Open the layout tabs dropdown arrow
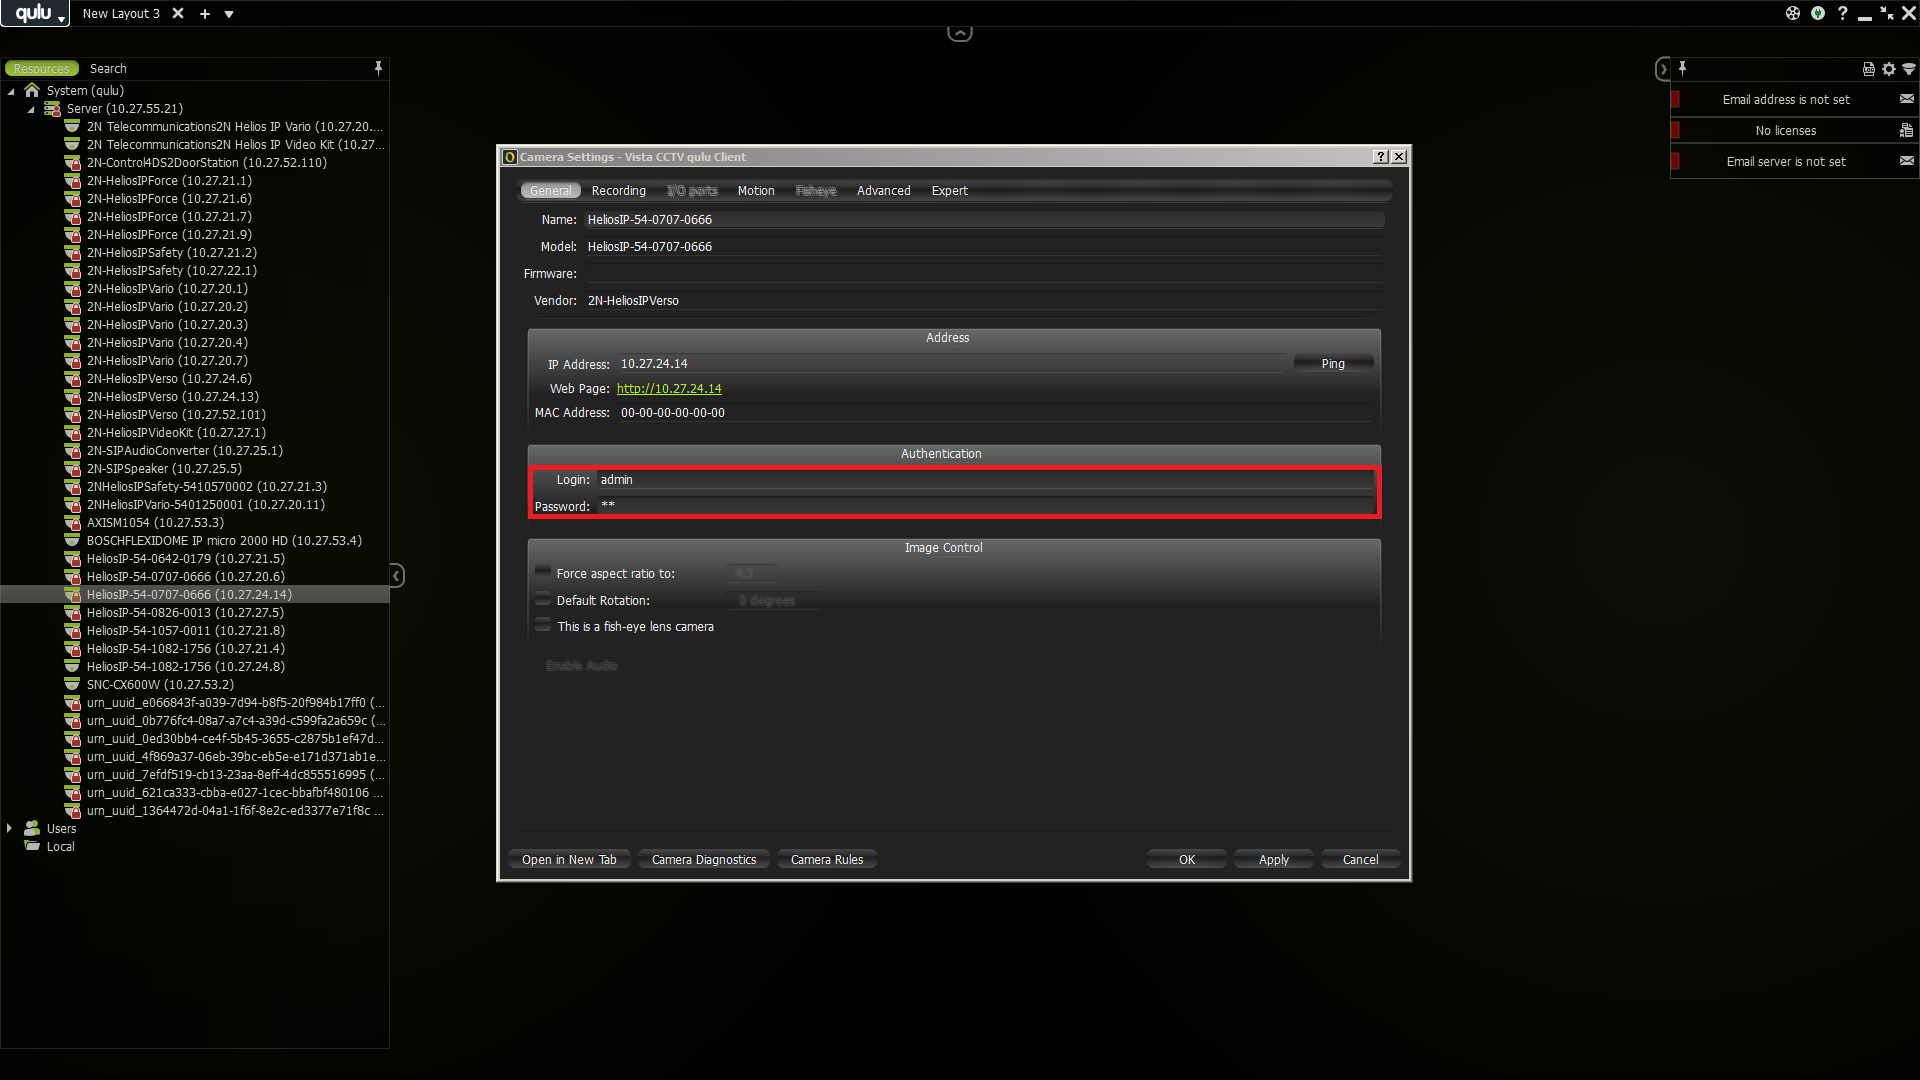Viewport: 1920px width, 1080px height. 229,14
